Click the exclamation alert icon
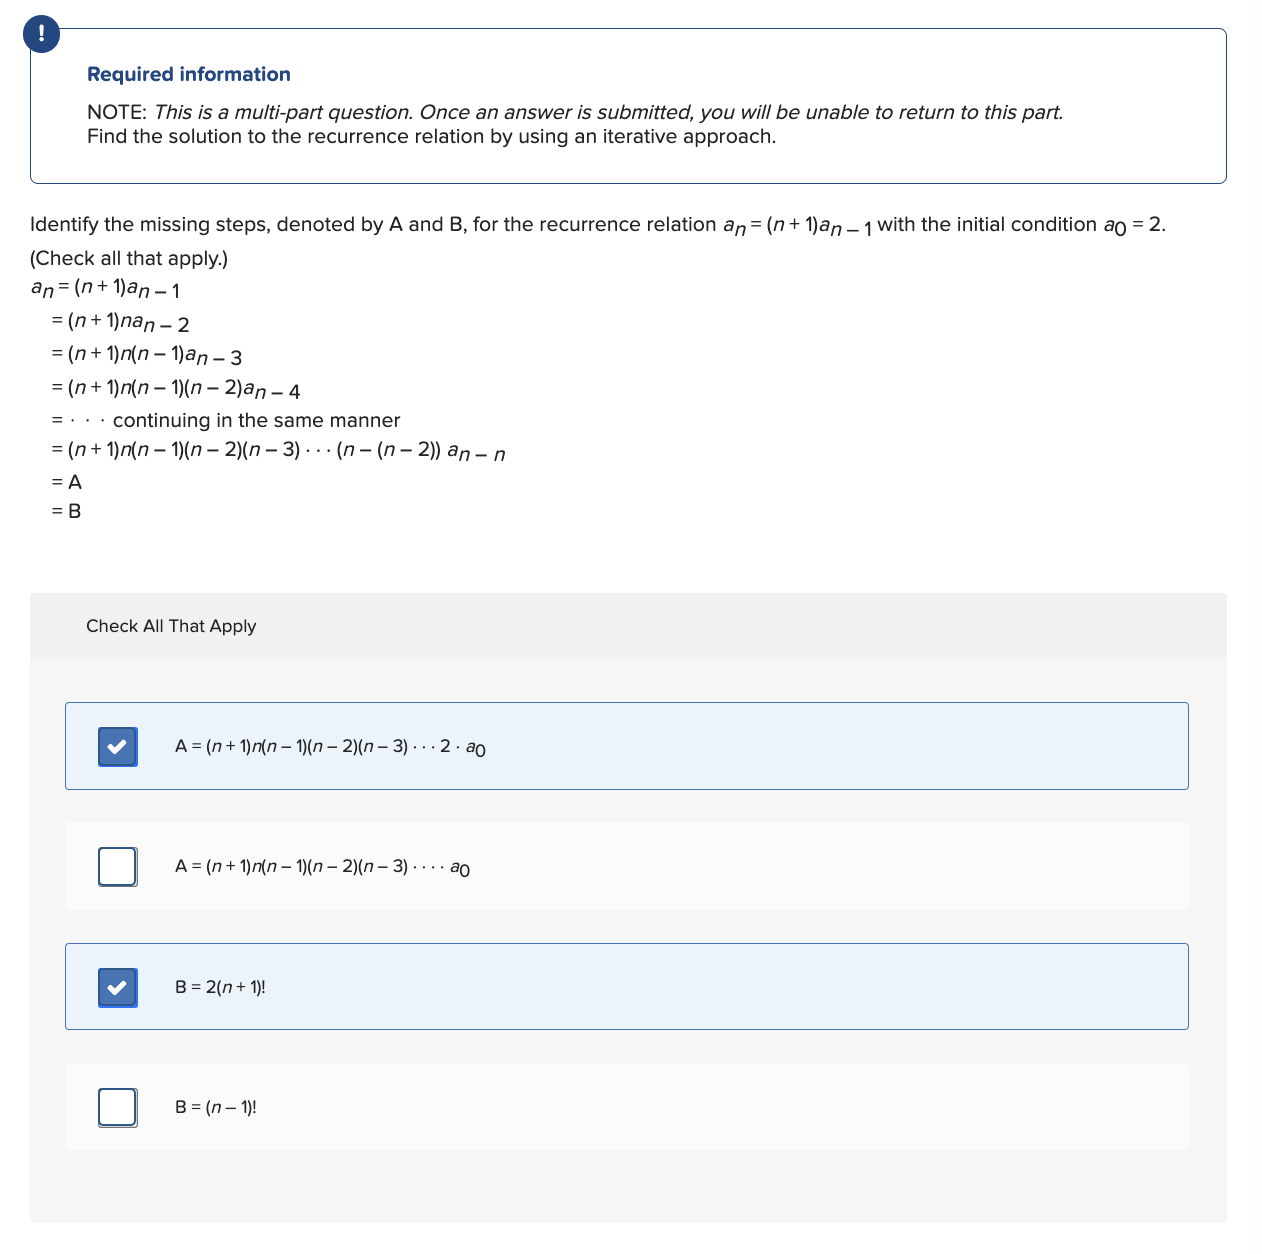1262x1254 pixels. (x=40, y=33)
